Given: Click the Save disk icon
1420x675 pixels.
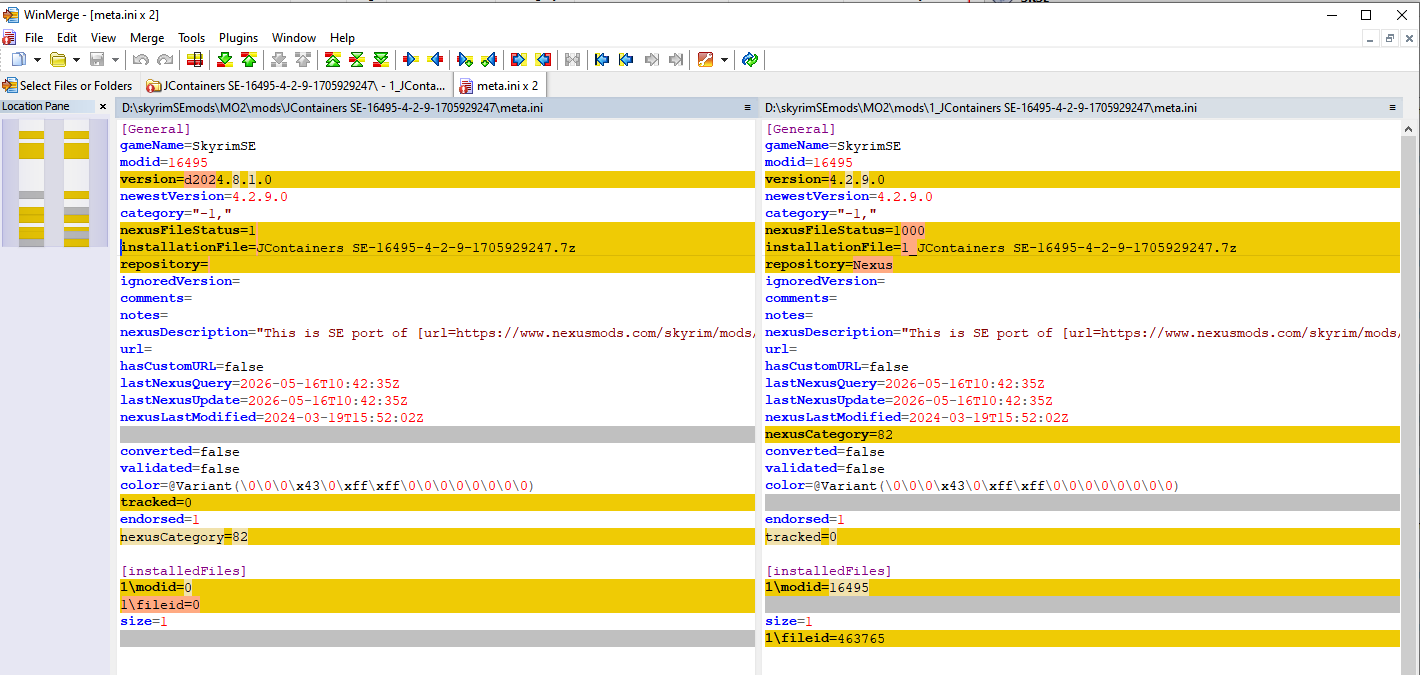Looking at the screenshot, I should 98,60.
